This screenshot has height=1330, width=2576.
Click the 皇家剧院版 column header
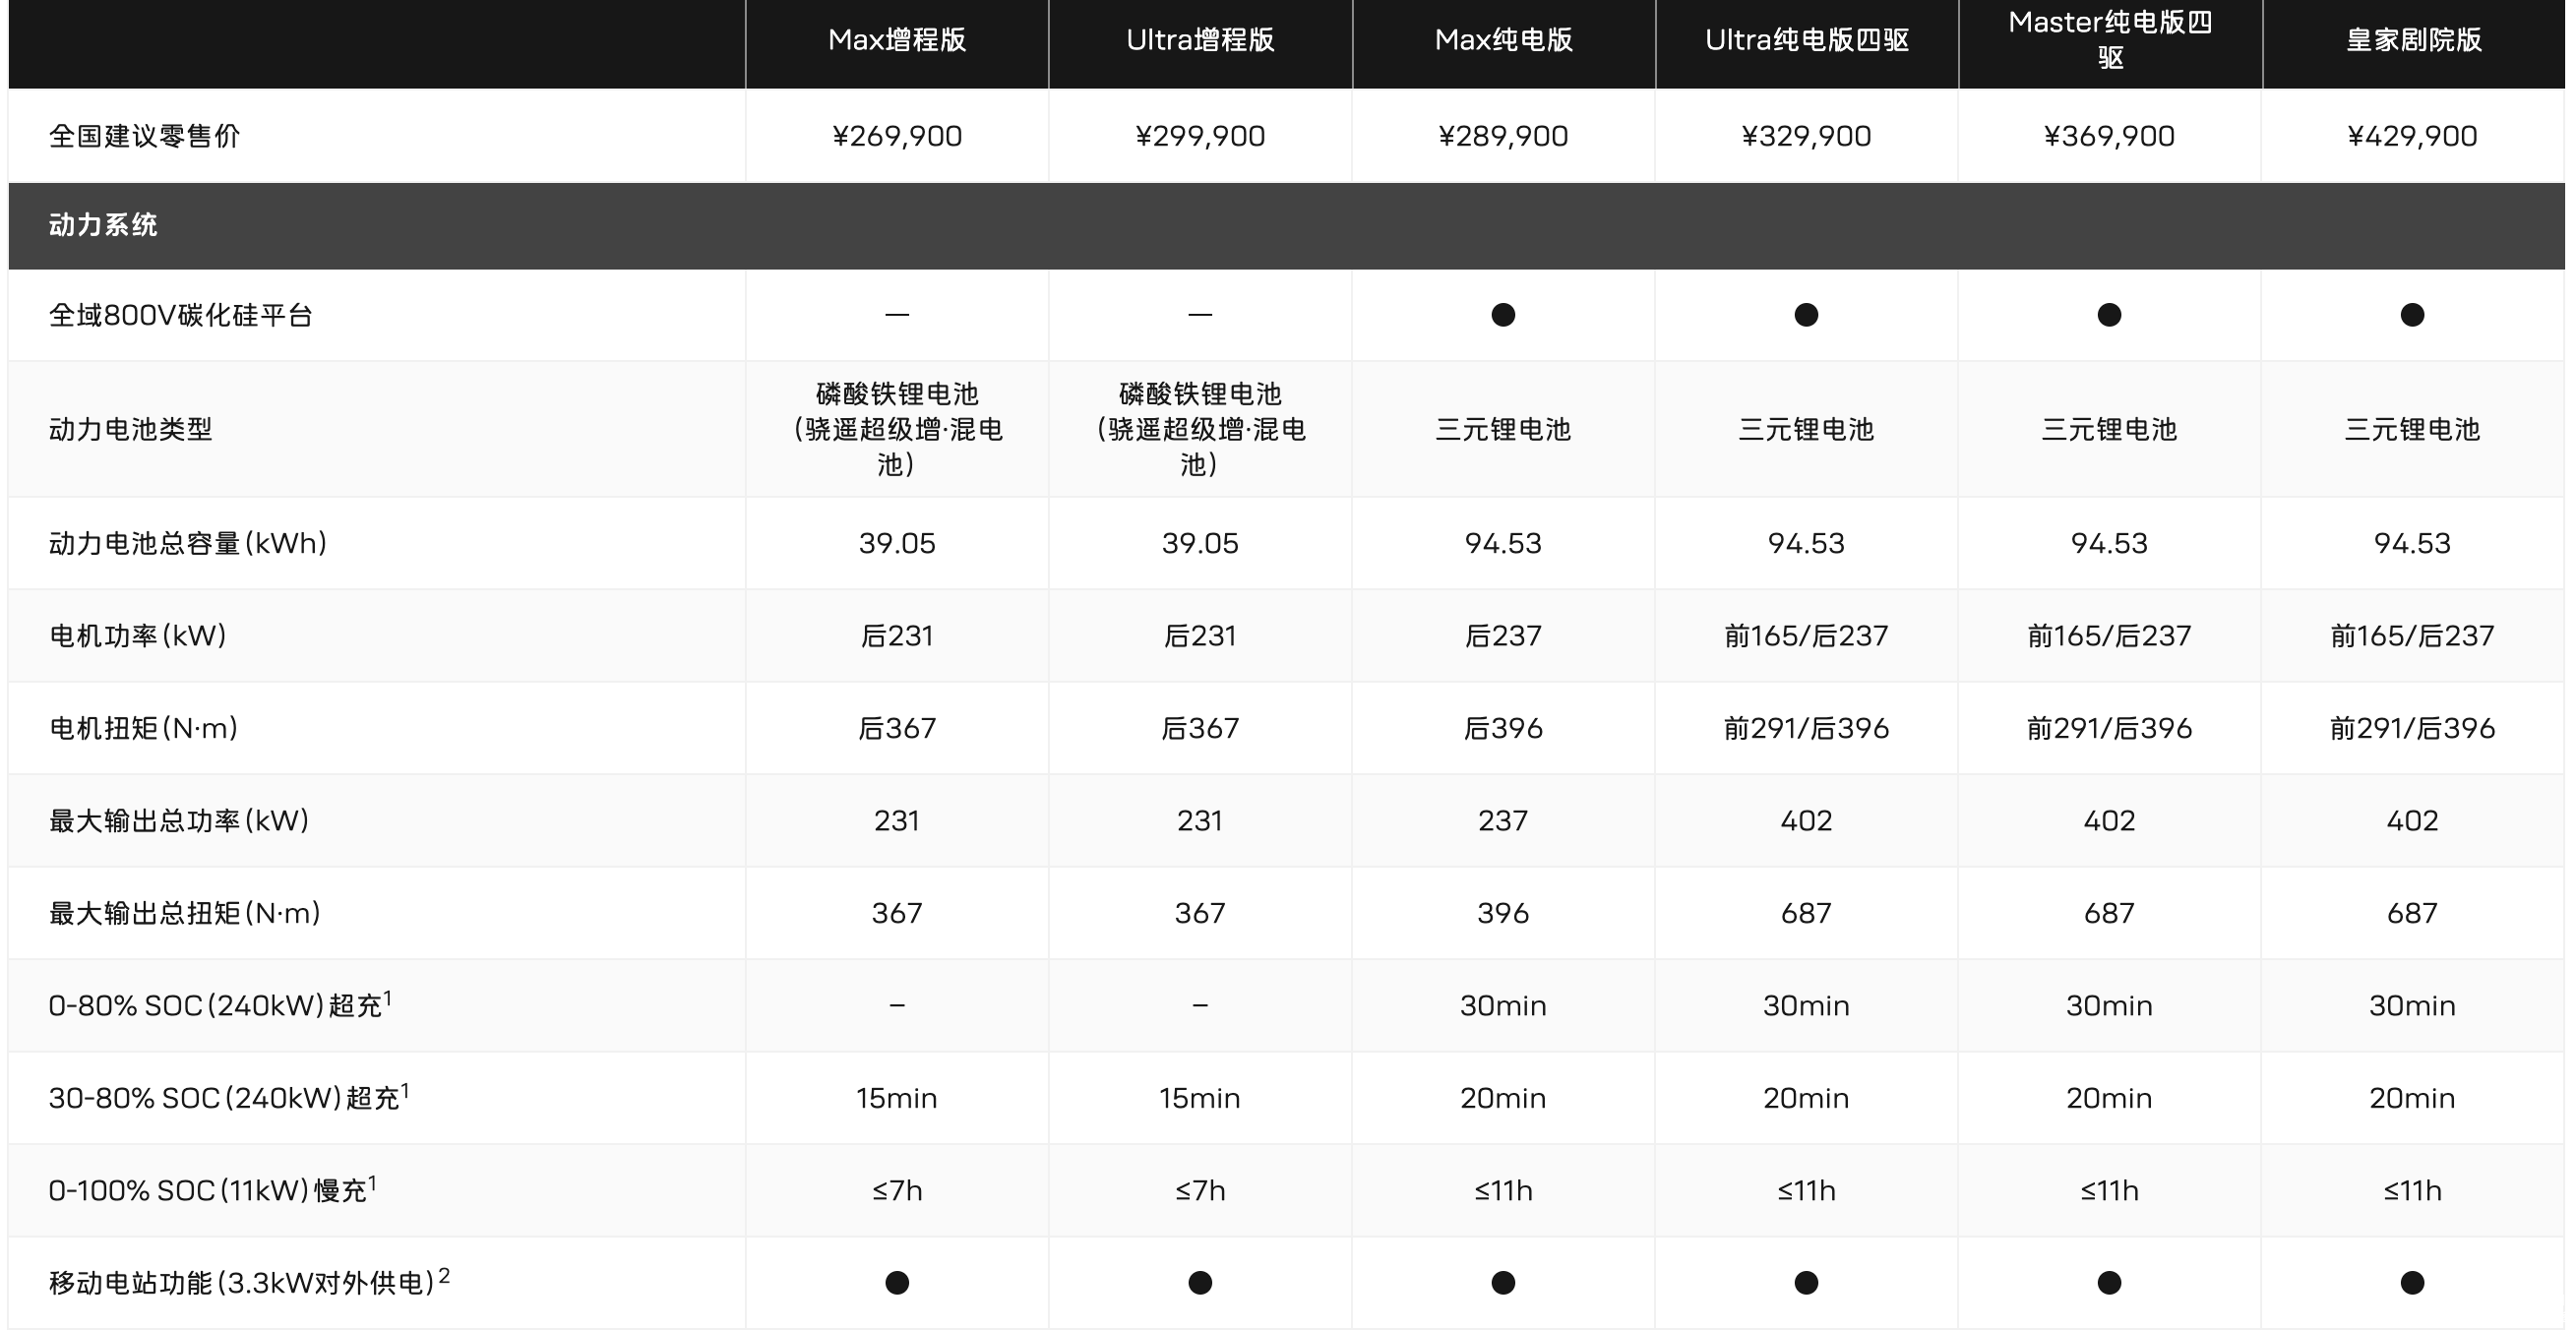pos(2413,40)
